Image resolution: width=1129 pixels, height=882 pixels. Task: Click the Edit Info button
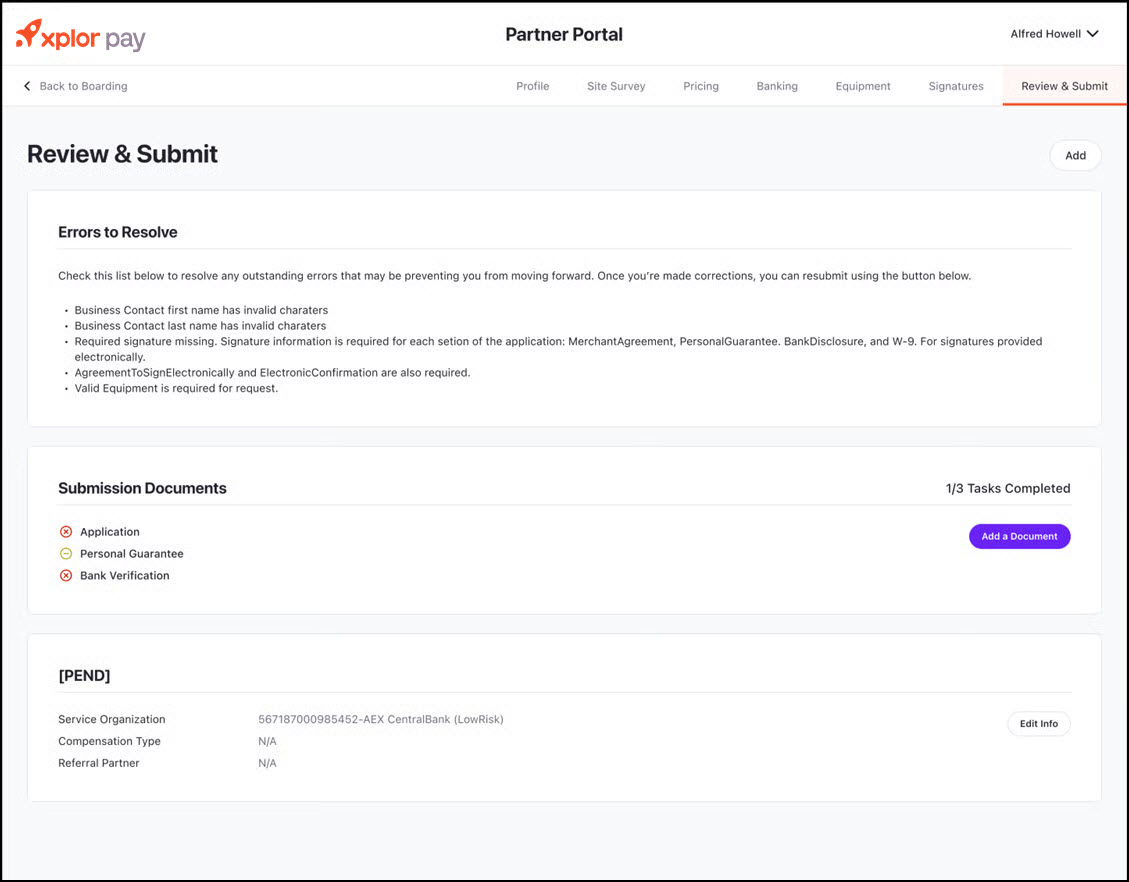(1038, 724)
